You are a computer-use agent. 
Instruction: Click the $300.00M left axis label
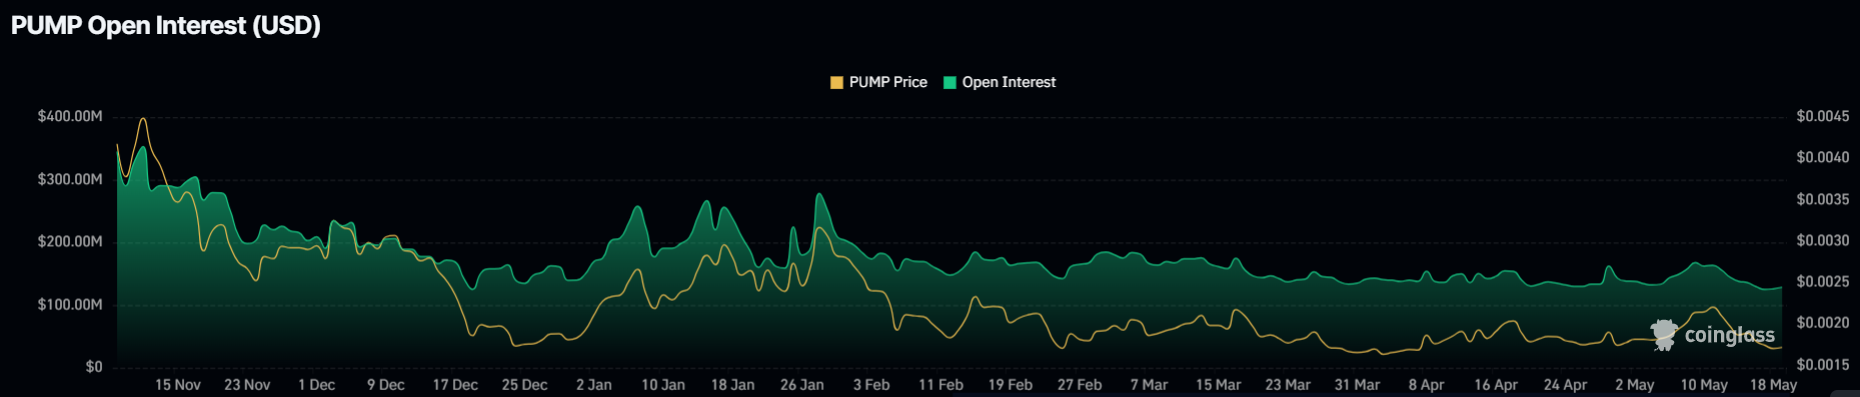click(x=70, y=179)
